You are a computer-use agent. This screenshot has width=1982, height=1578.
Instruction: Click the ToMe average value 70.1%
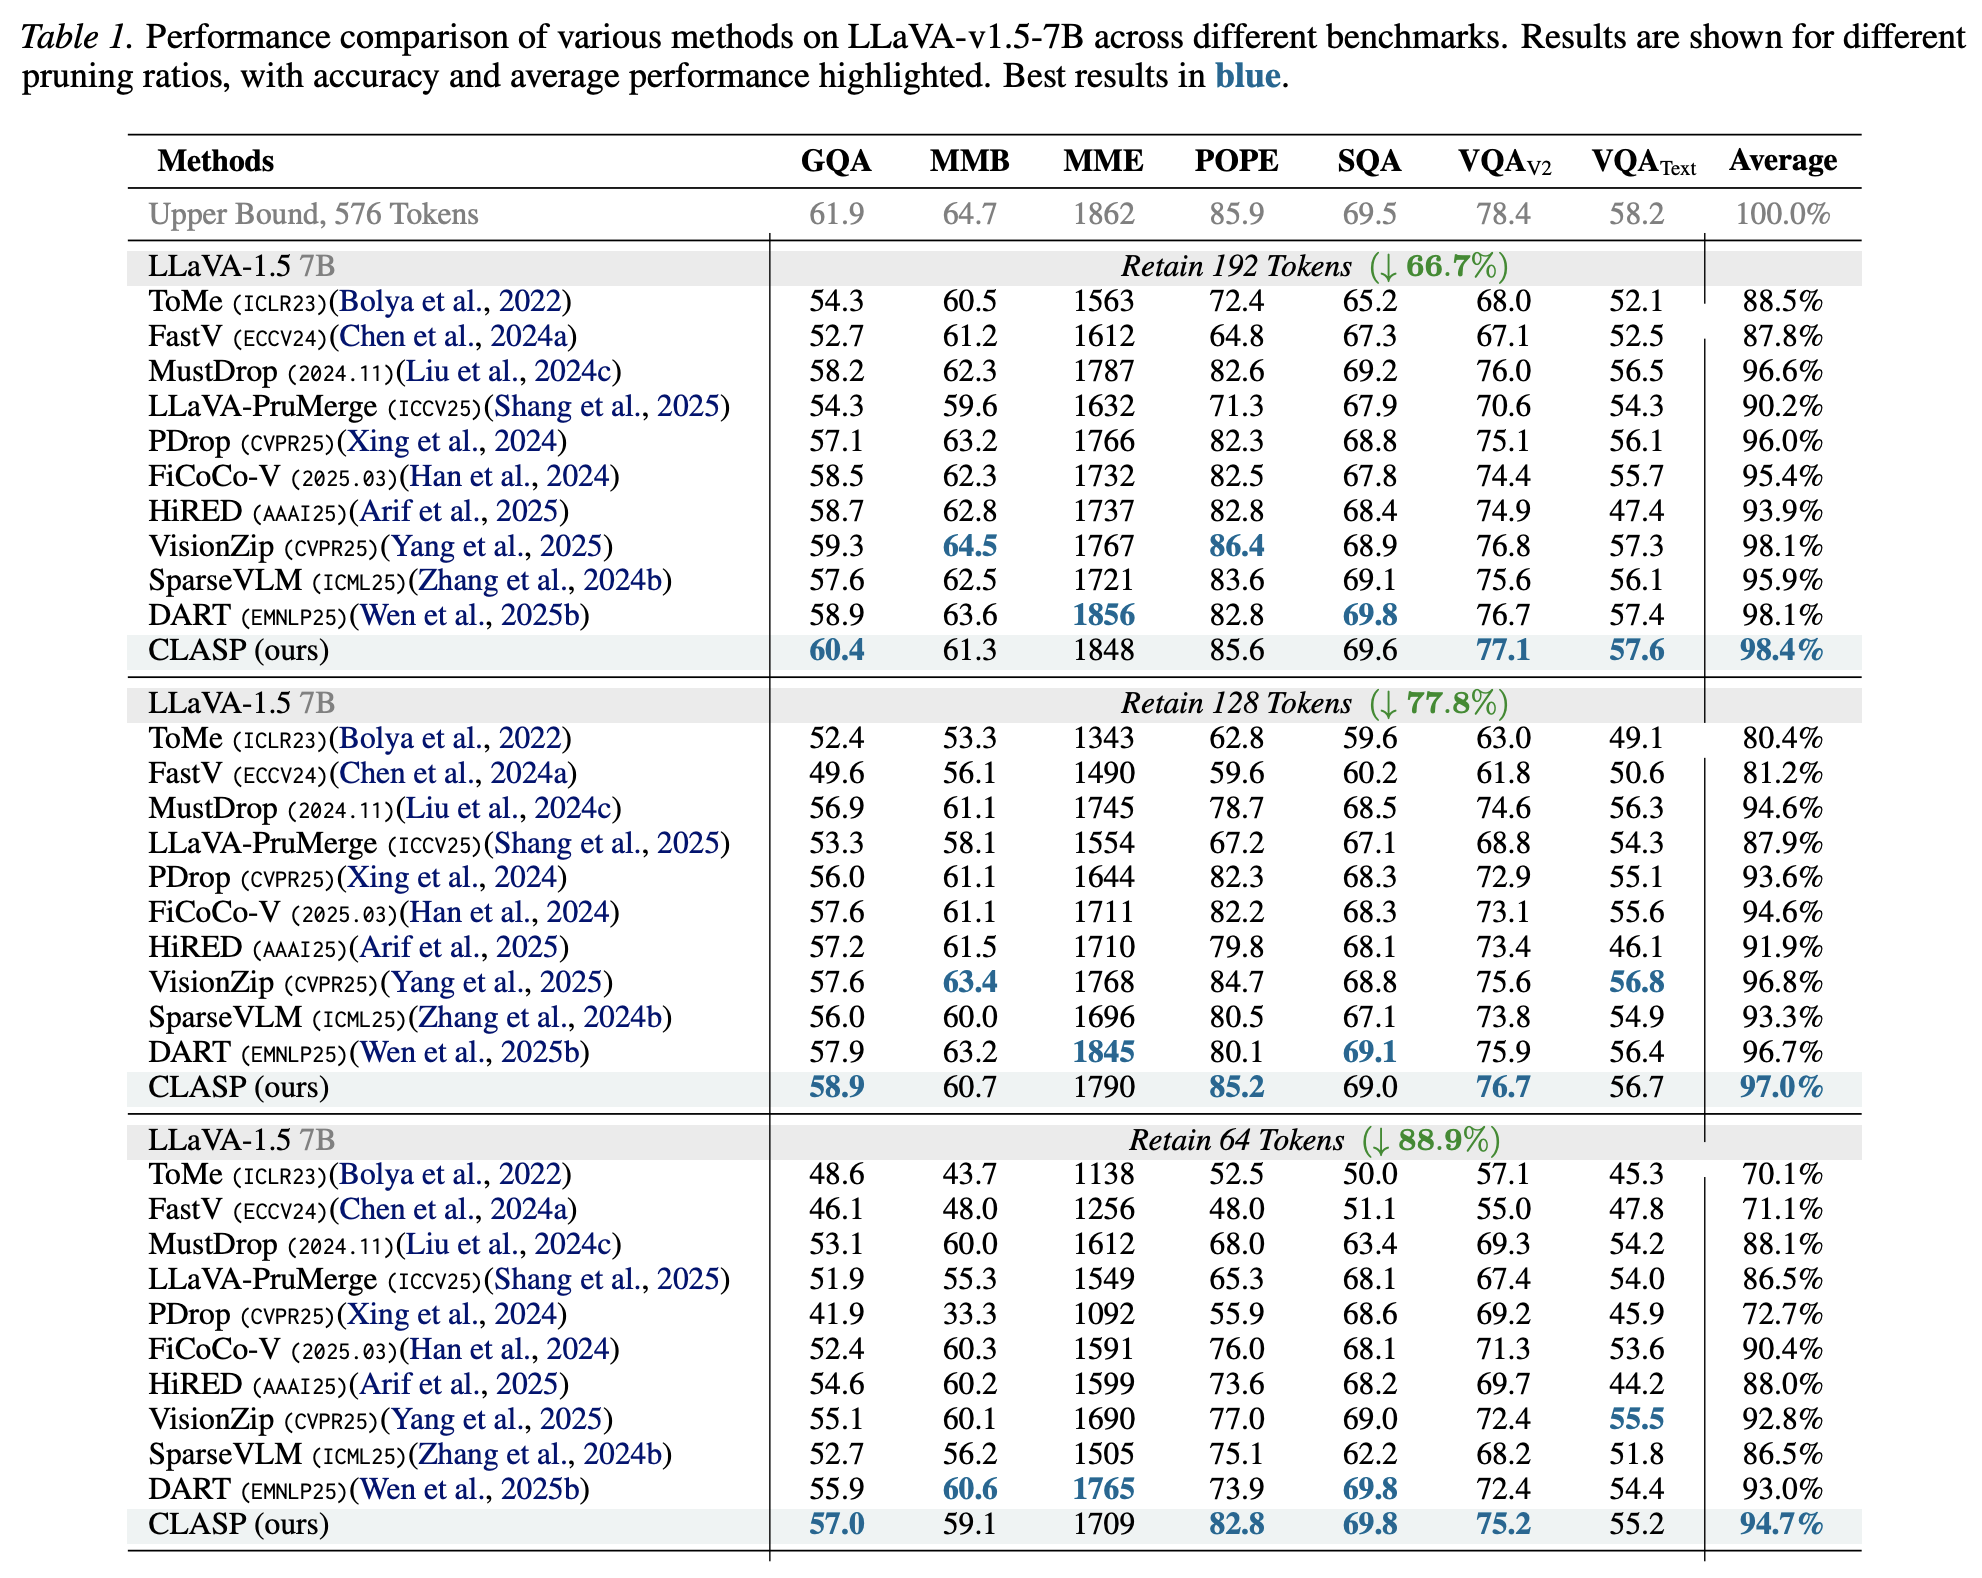1782,1174
